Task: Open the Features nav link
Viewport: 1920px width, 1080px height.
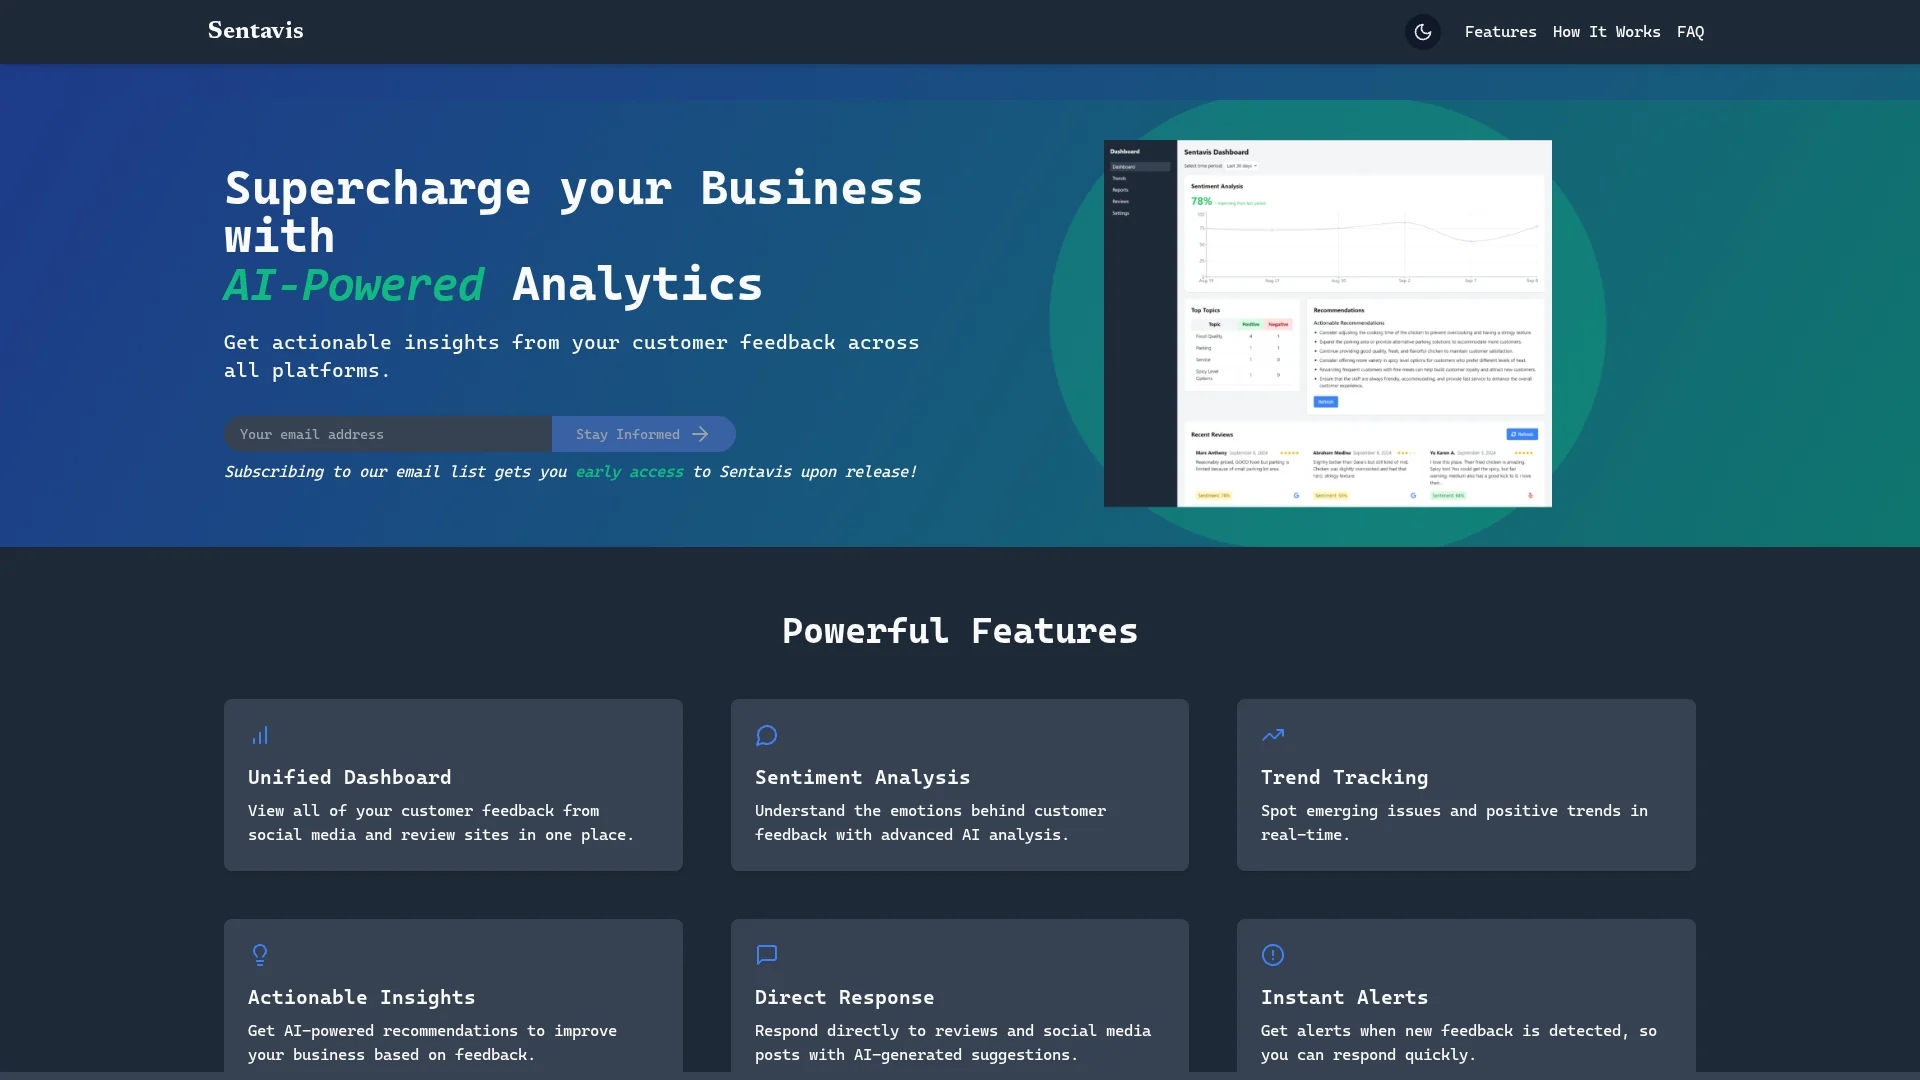Action: [x=1500, y=32]
